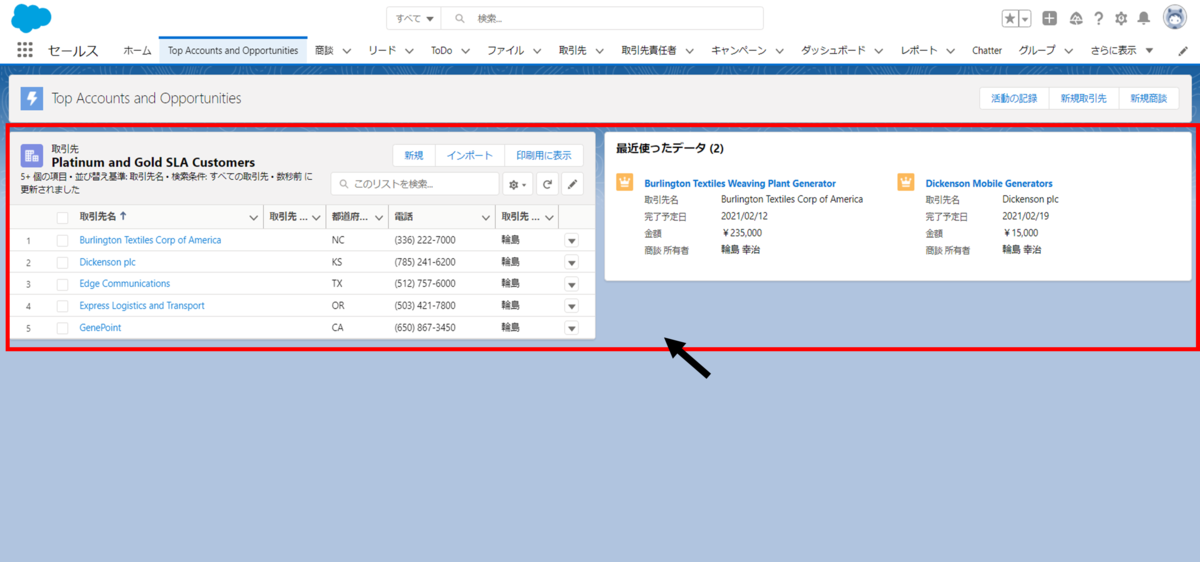Refresh the account list

[547, 184]
